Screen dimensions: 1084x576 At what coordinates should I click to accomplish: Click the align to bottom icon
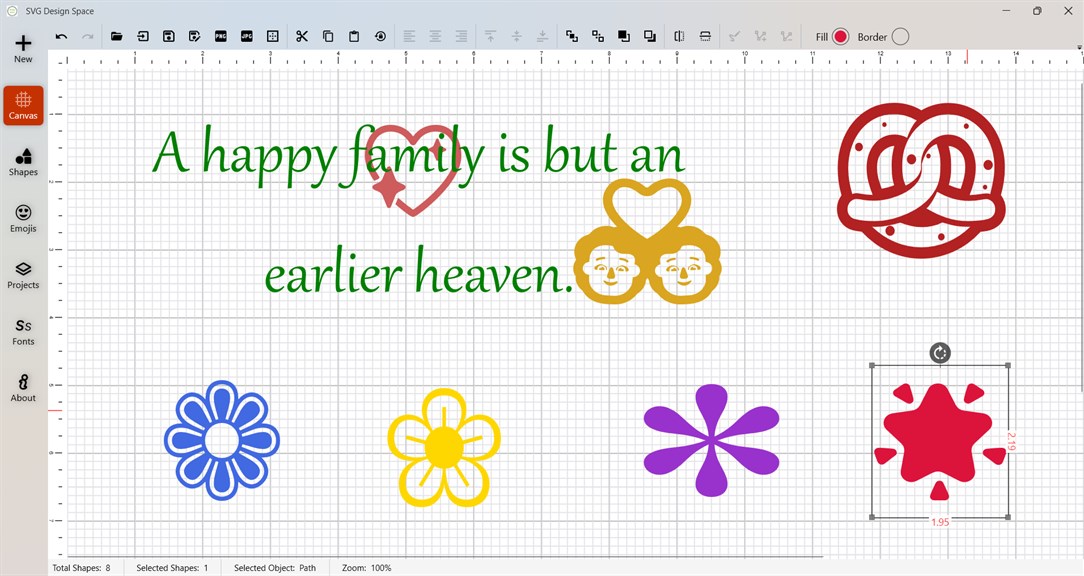click(543, 37)
